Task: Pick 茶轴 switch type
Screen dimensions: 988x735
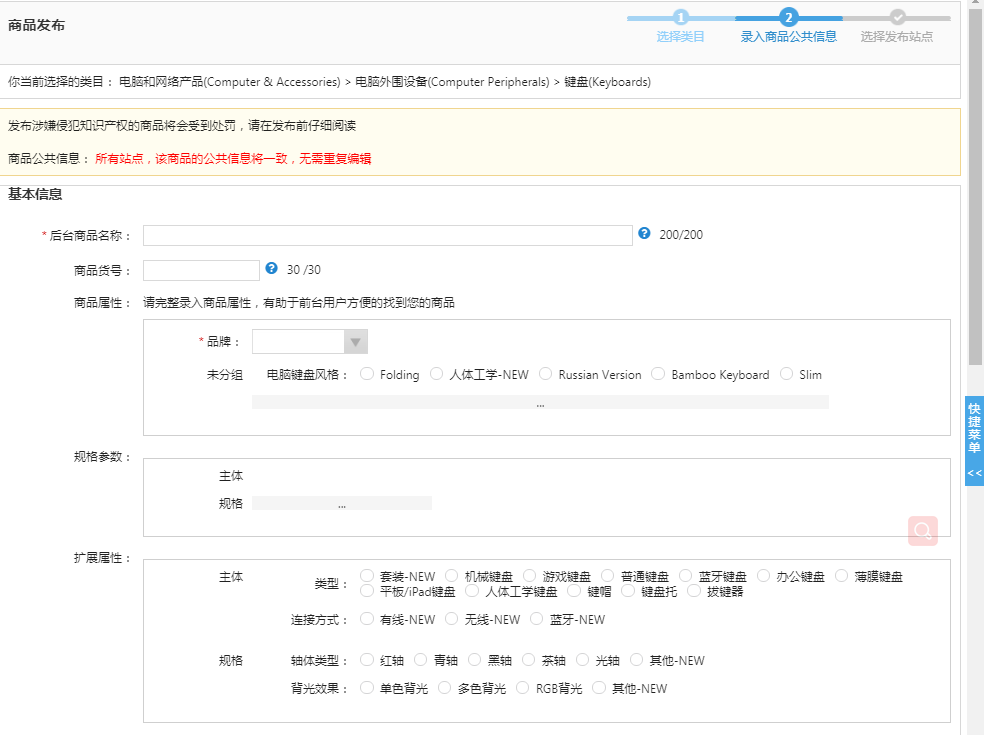Action: [529, 659]
